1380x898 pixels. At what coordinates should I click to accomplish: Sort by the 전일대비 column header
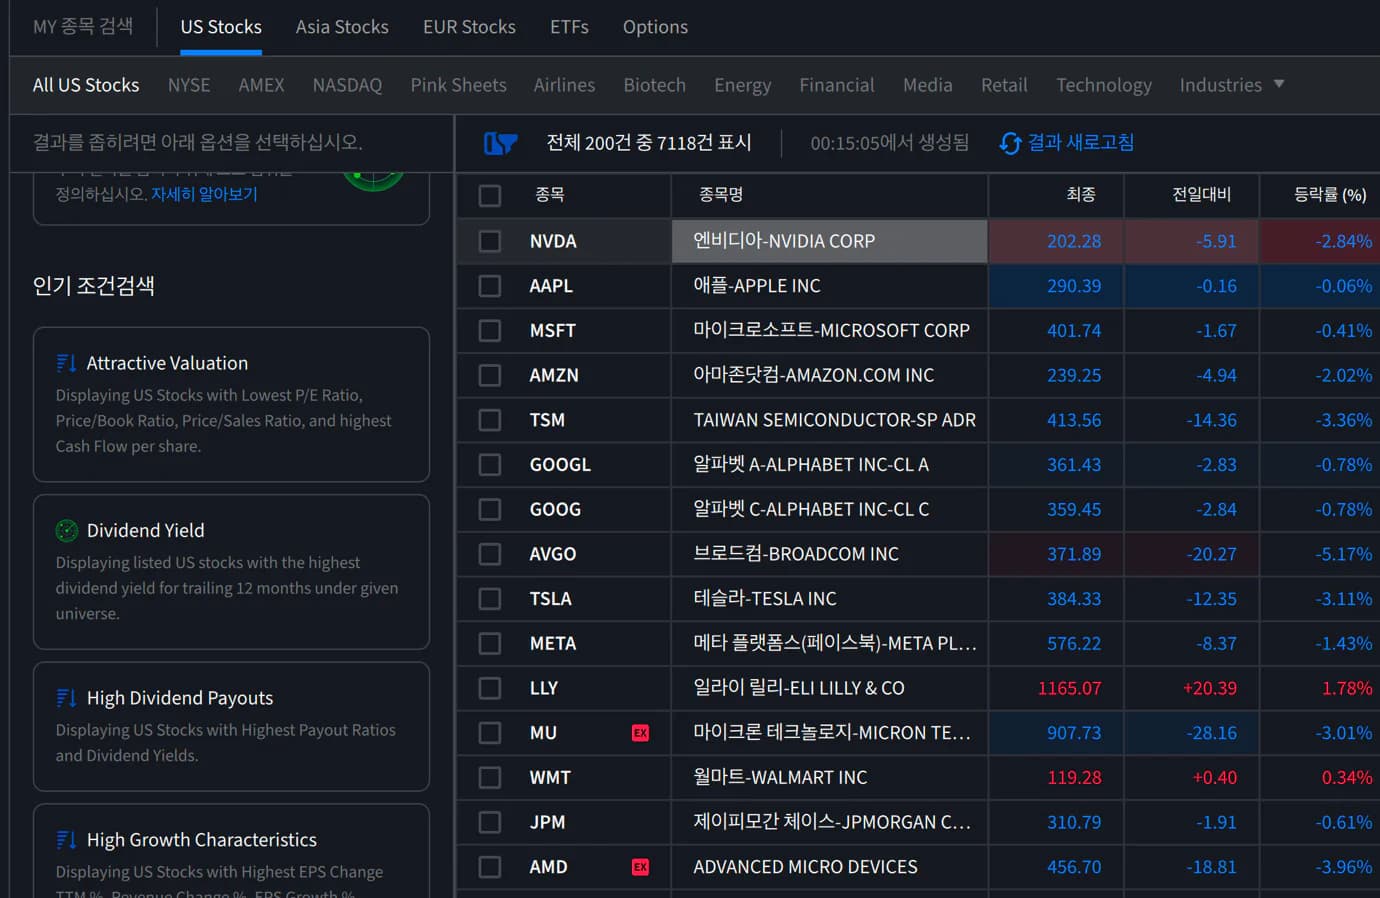pyautogui.click(x=1201, y=195)
